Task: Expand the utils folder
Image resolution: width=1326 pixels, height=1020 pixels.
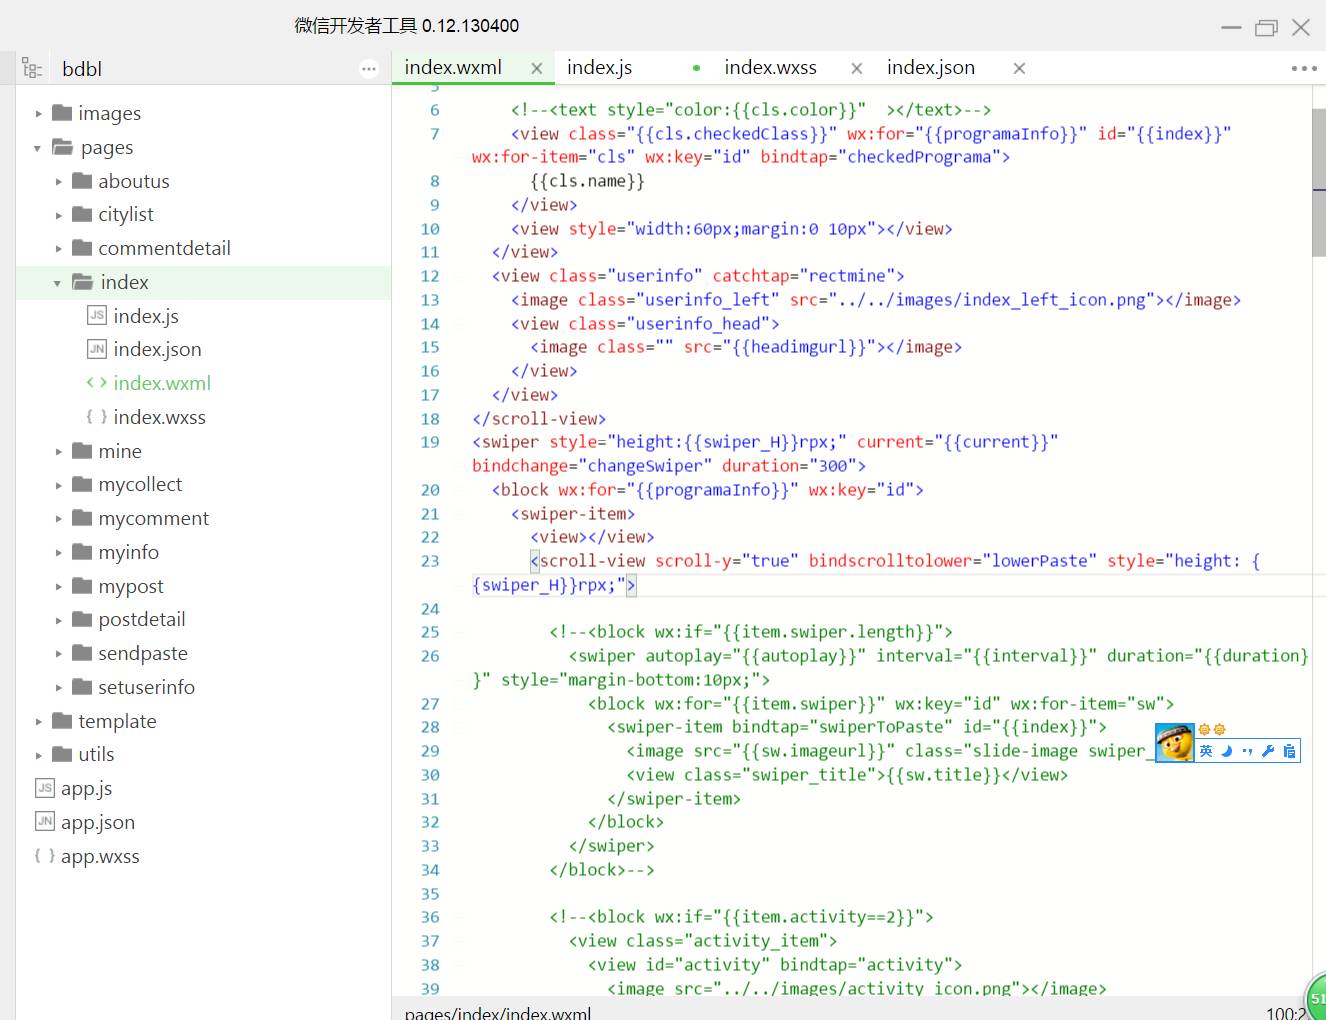Action: click(39, 755)
